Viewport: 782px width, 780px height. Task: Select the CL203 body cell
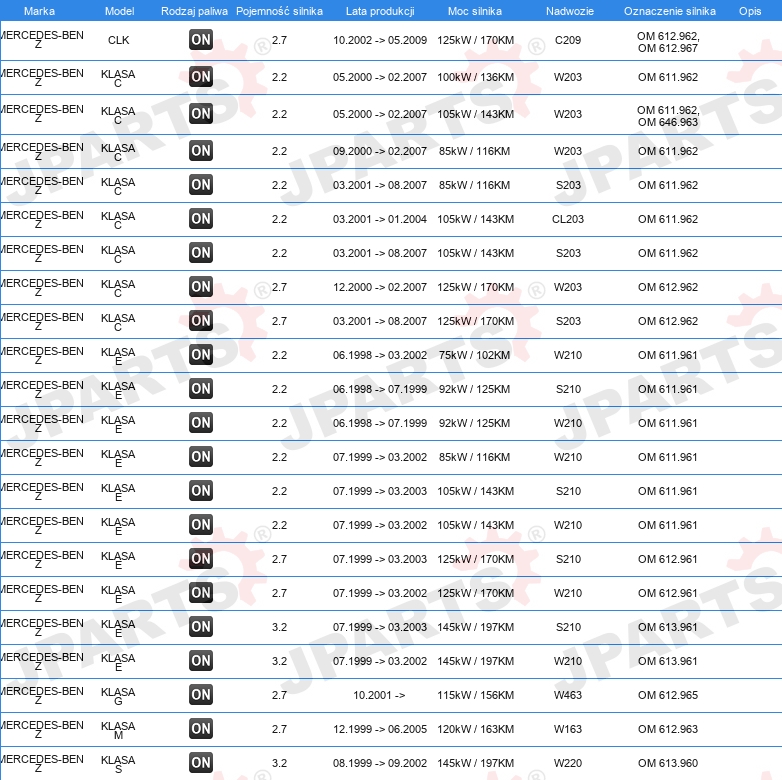(568, 219)
